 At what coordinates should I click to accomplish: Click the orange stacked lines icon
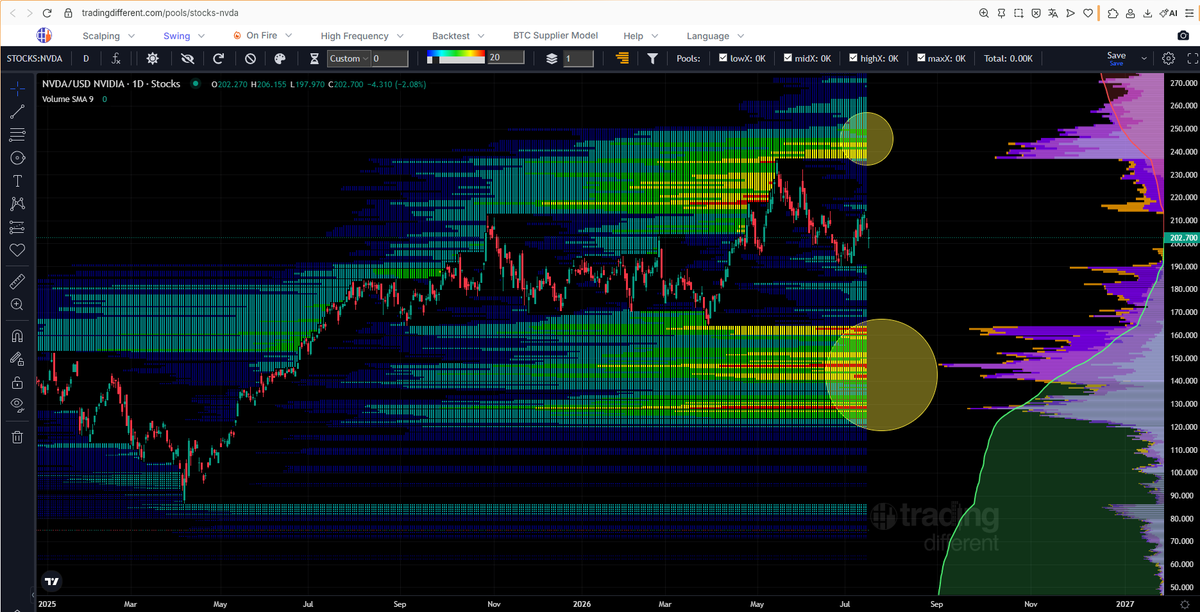[624, 59]
